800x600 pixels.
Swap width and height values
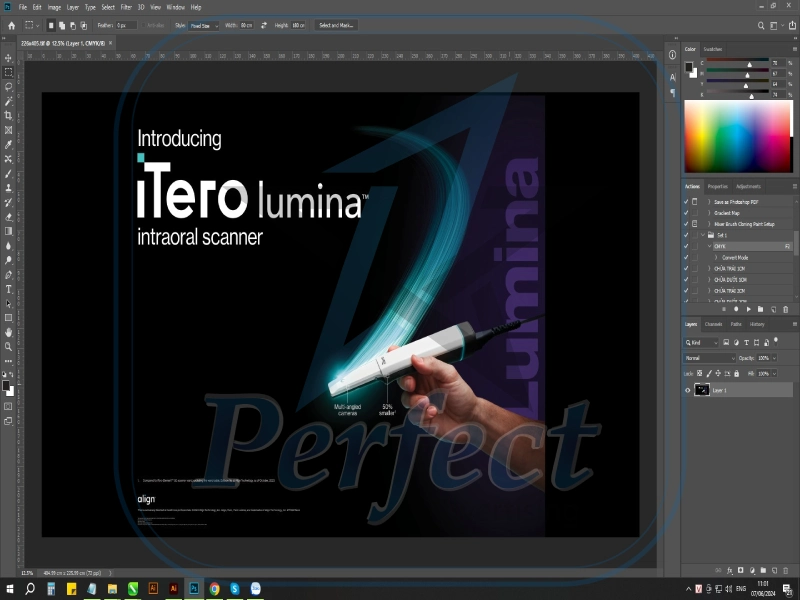pyautogui.click(x=264, y=25)
